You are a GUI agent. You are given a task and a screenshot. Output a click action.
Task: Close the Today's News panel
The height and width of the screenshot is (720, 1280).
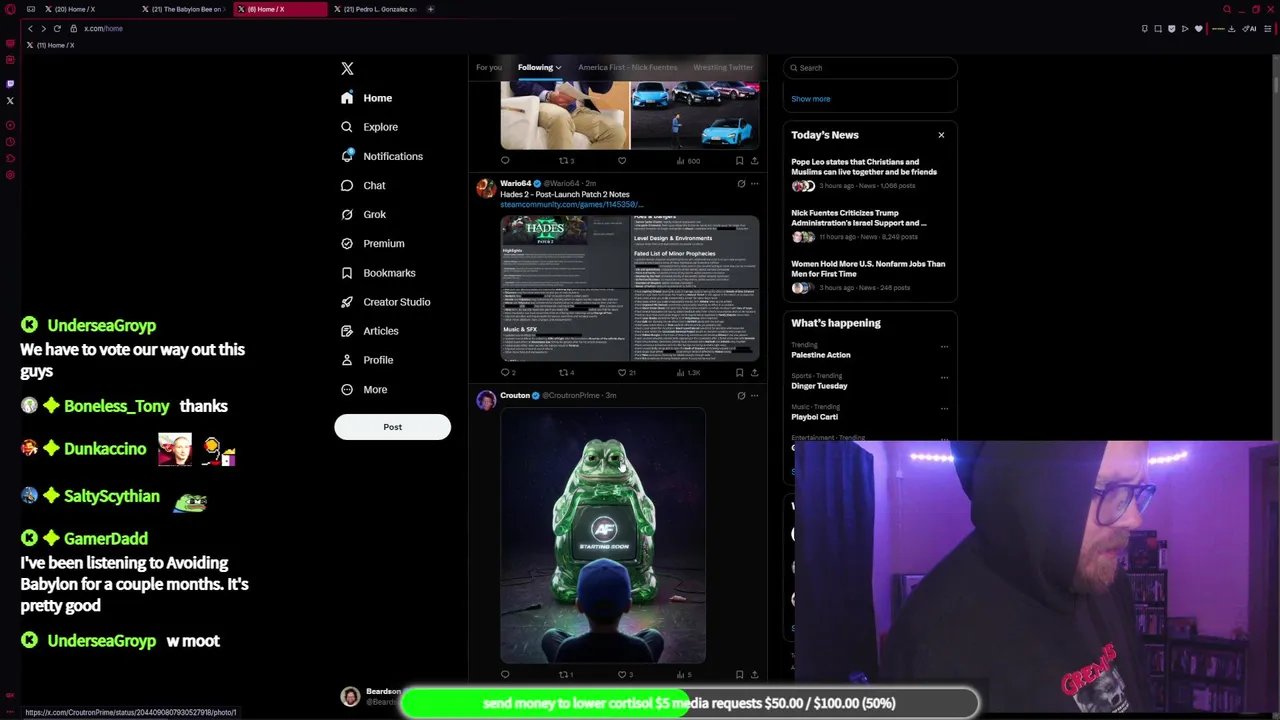(941, 134)
